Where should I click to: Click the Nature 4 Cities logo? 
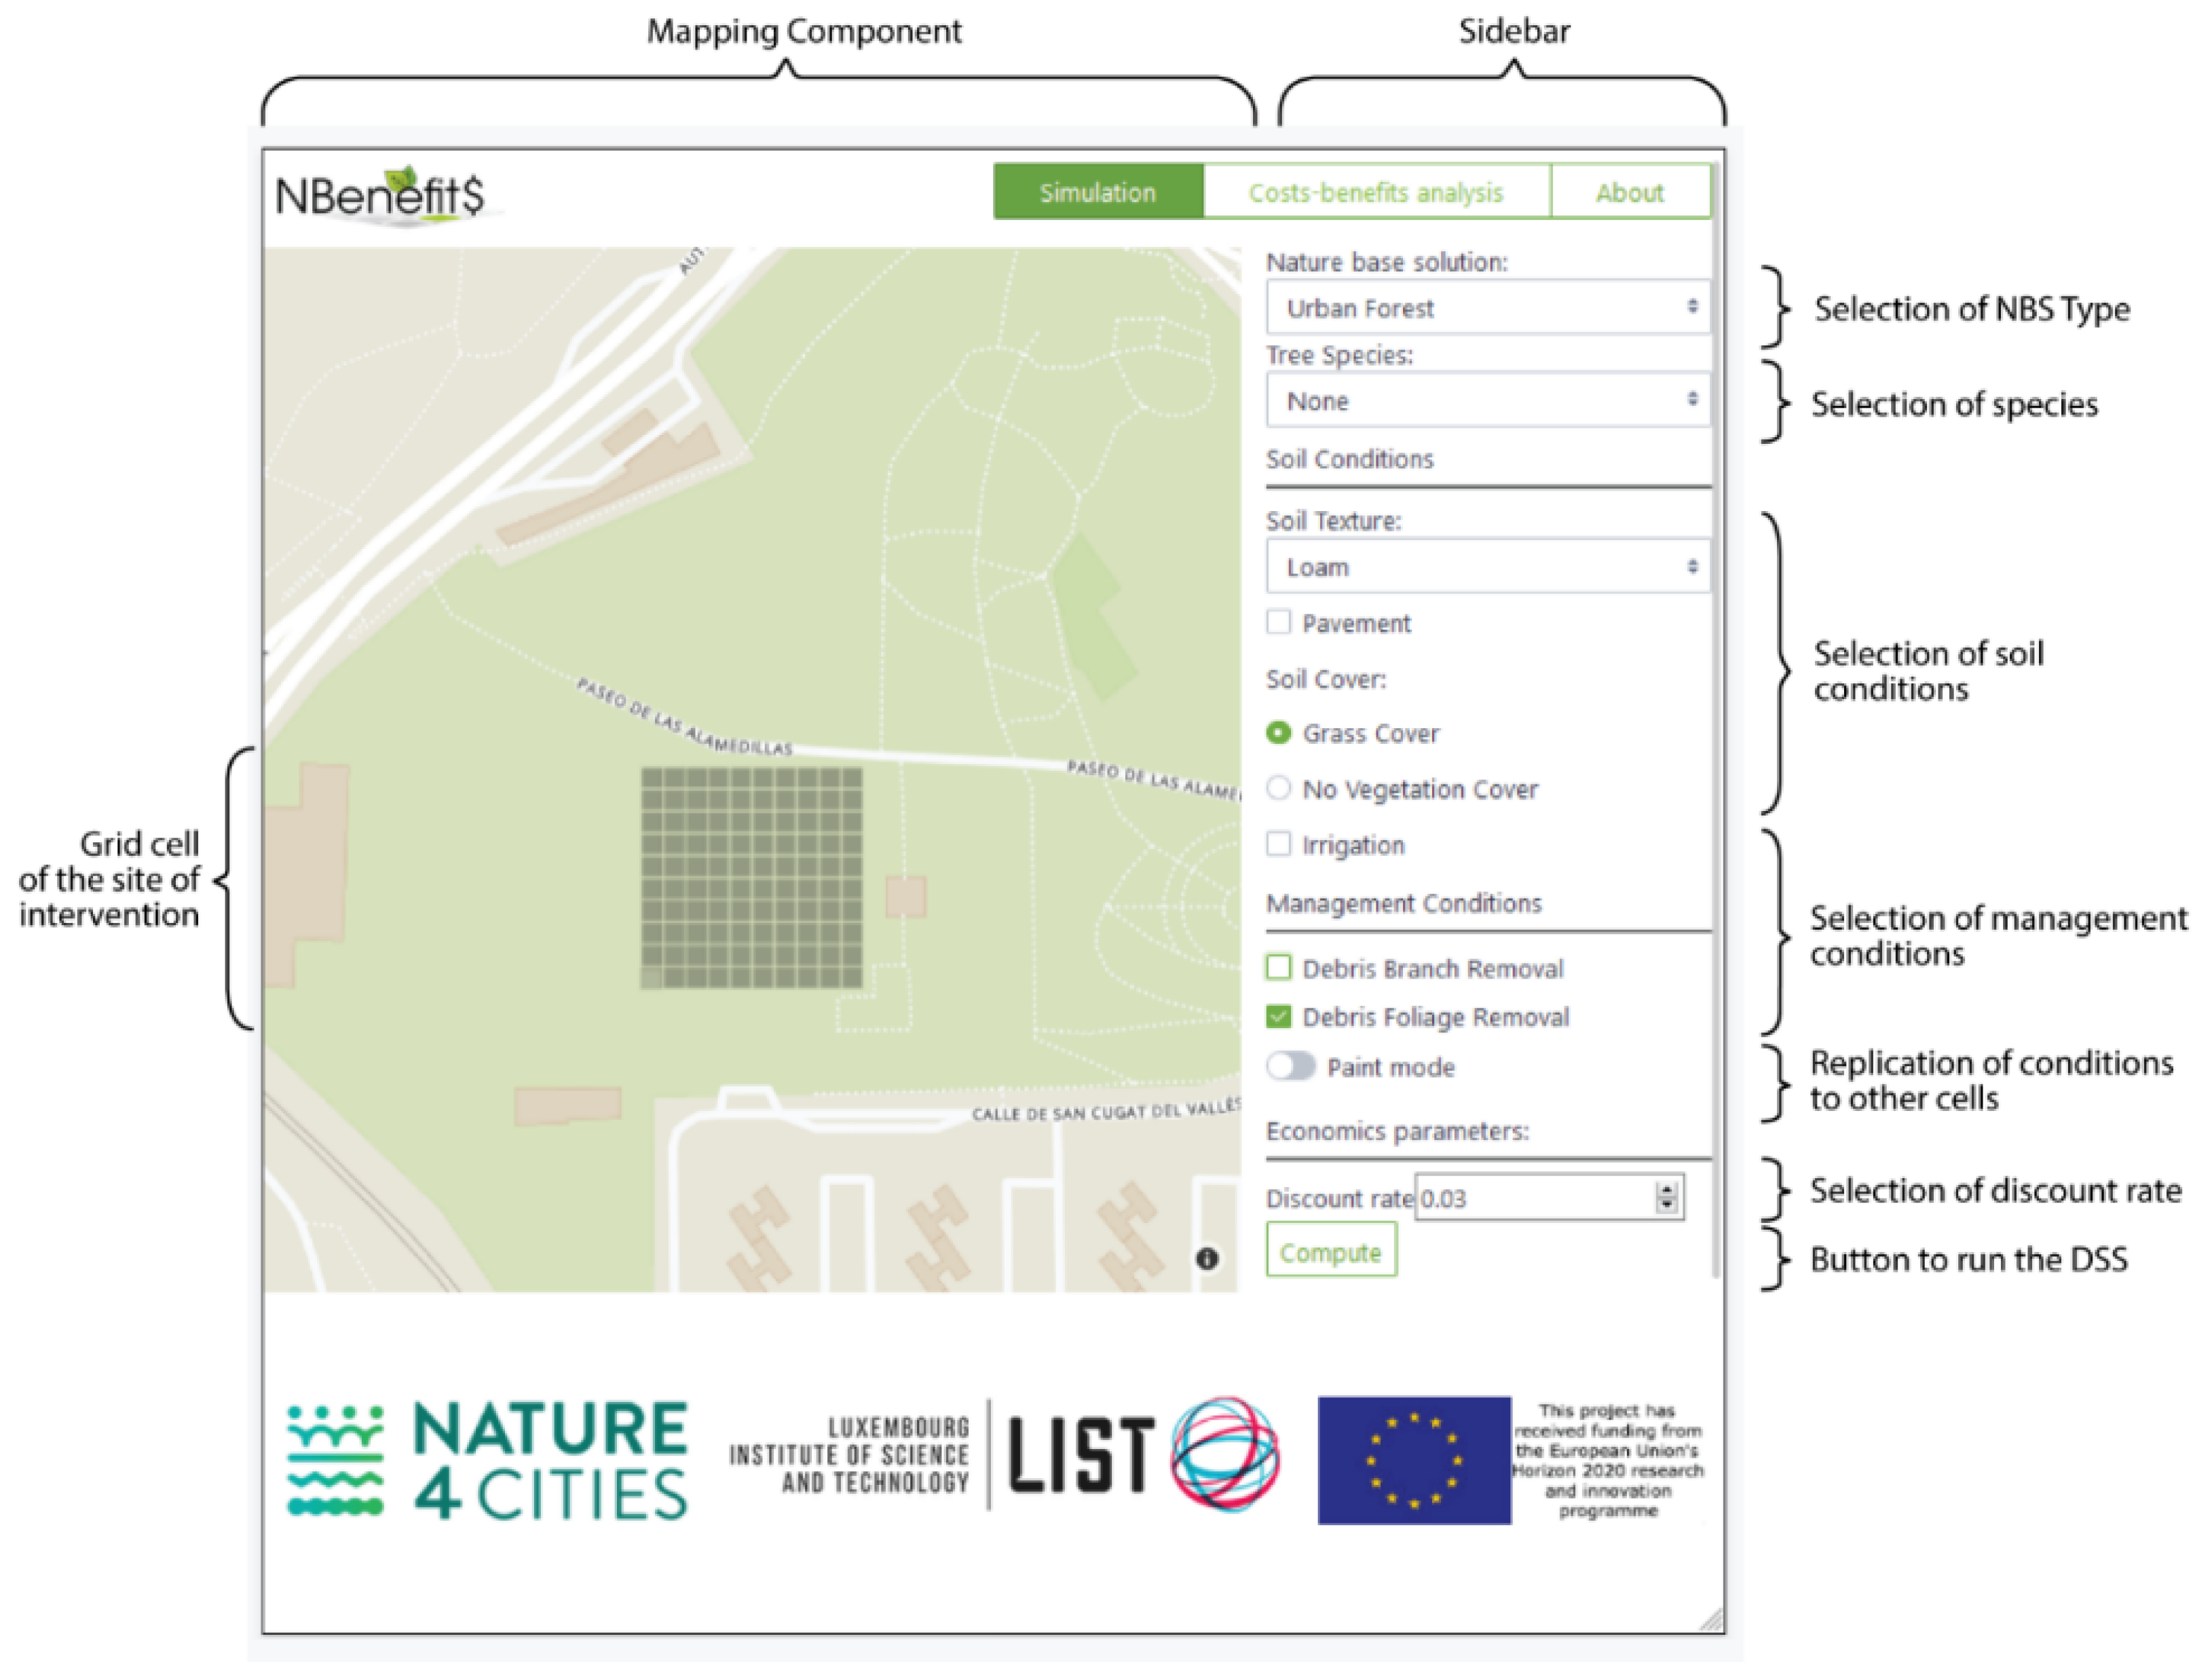487,1461
